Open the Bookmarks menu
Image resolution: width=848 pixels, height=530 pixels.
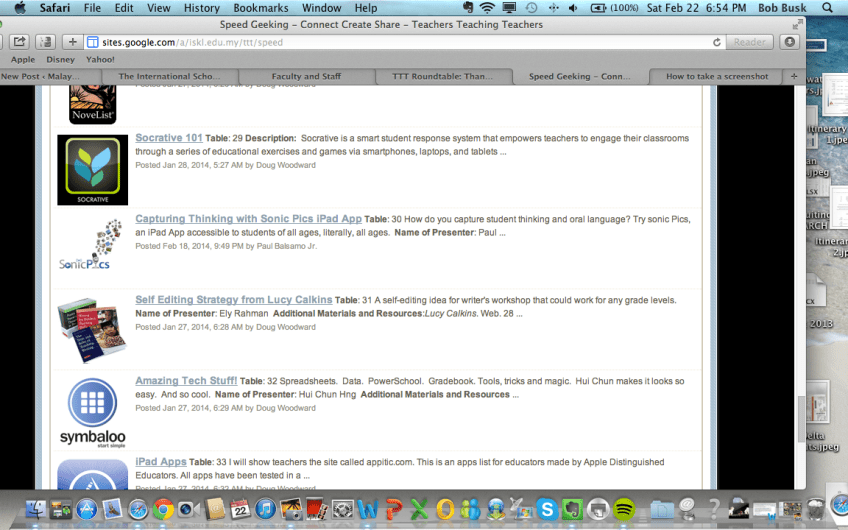coord(260,8)
